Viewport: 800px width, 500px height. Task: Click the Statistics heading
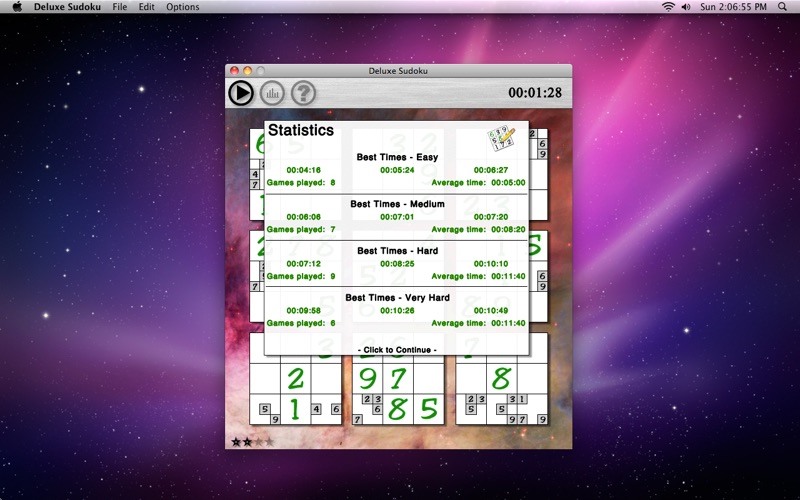coord(301,131)
